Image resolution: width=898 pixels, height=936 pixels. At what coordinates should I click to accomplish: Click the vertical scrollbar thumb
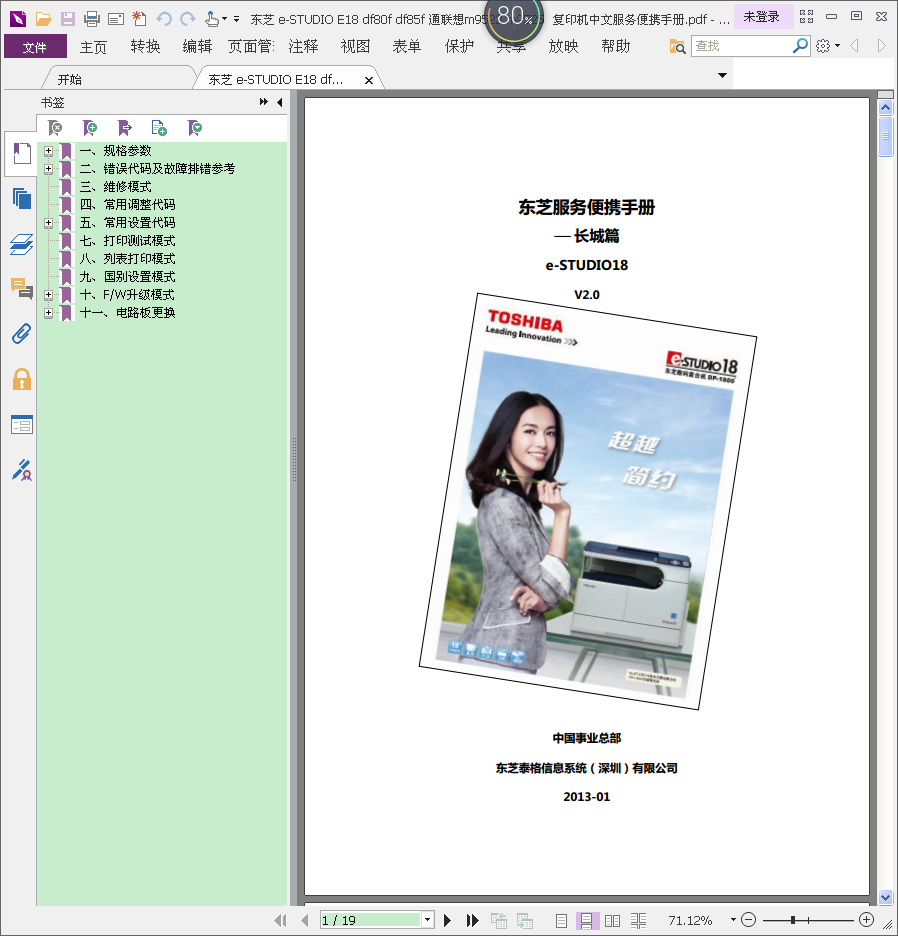(x=885, y=136)
